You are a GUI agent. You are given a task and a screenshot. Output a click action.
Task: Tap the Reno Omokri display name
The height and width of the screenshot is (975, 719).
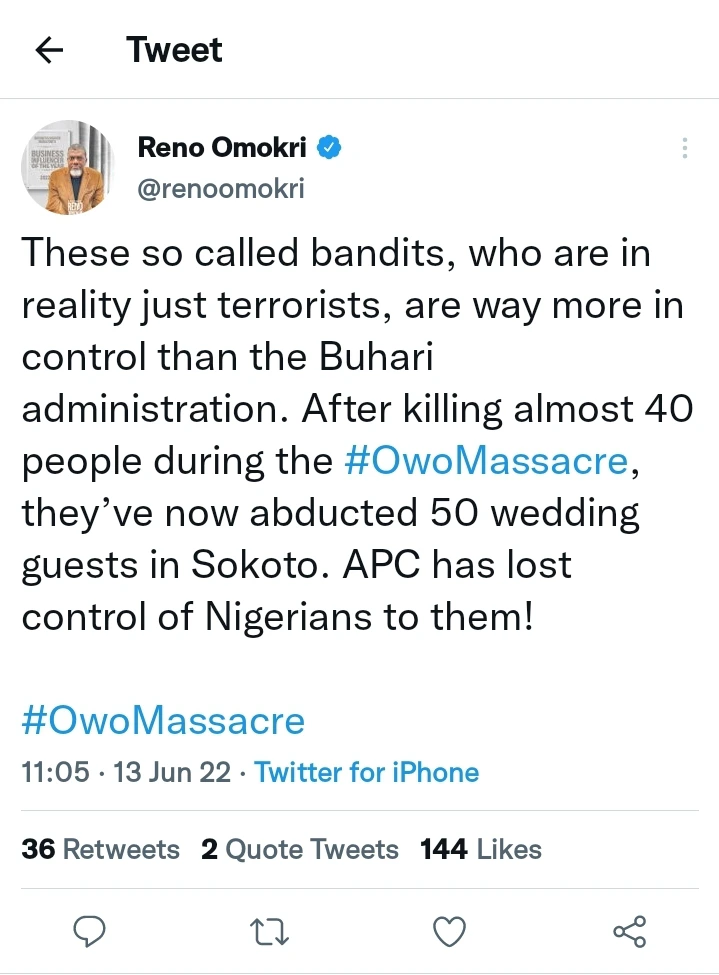222,148
